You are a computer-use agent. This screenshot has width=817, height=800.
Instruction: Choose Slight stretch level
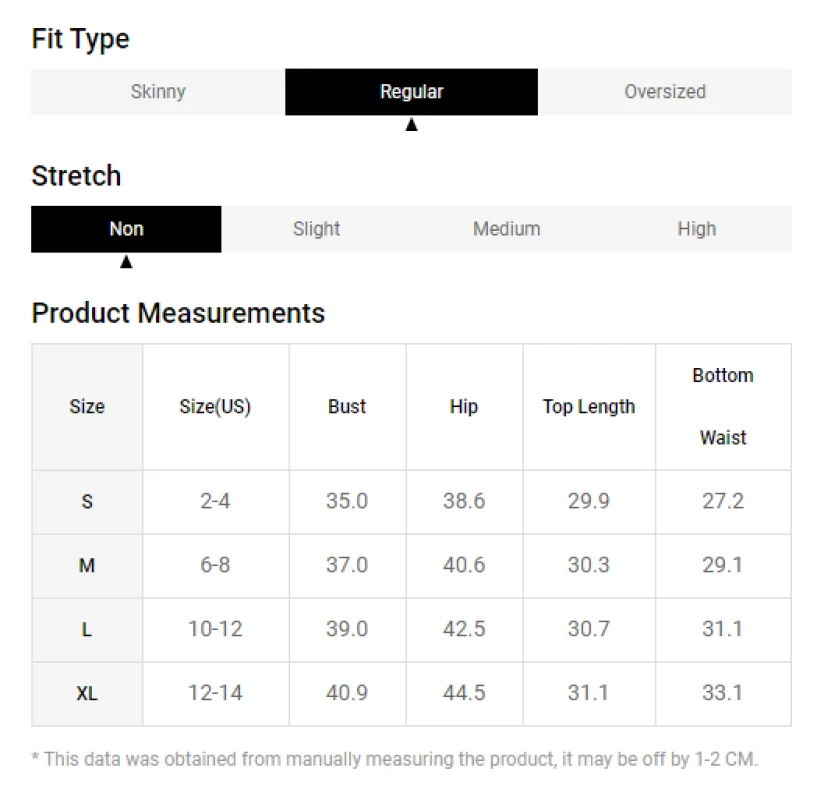[x=316, y=229]
